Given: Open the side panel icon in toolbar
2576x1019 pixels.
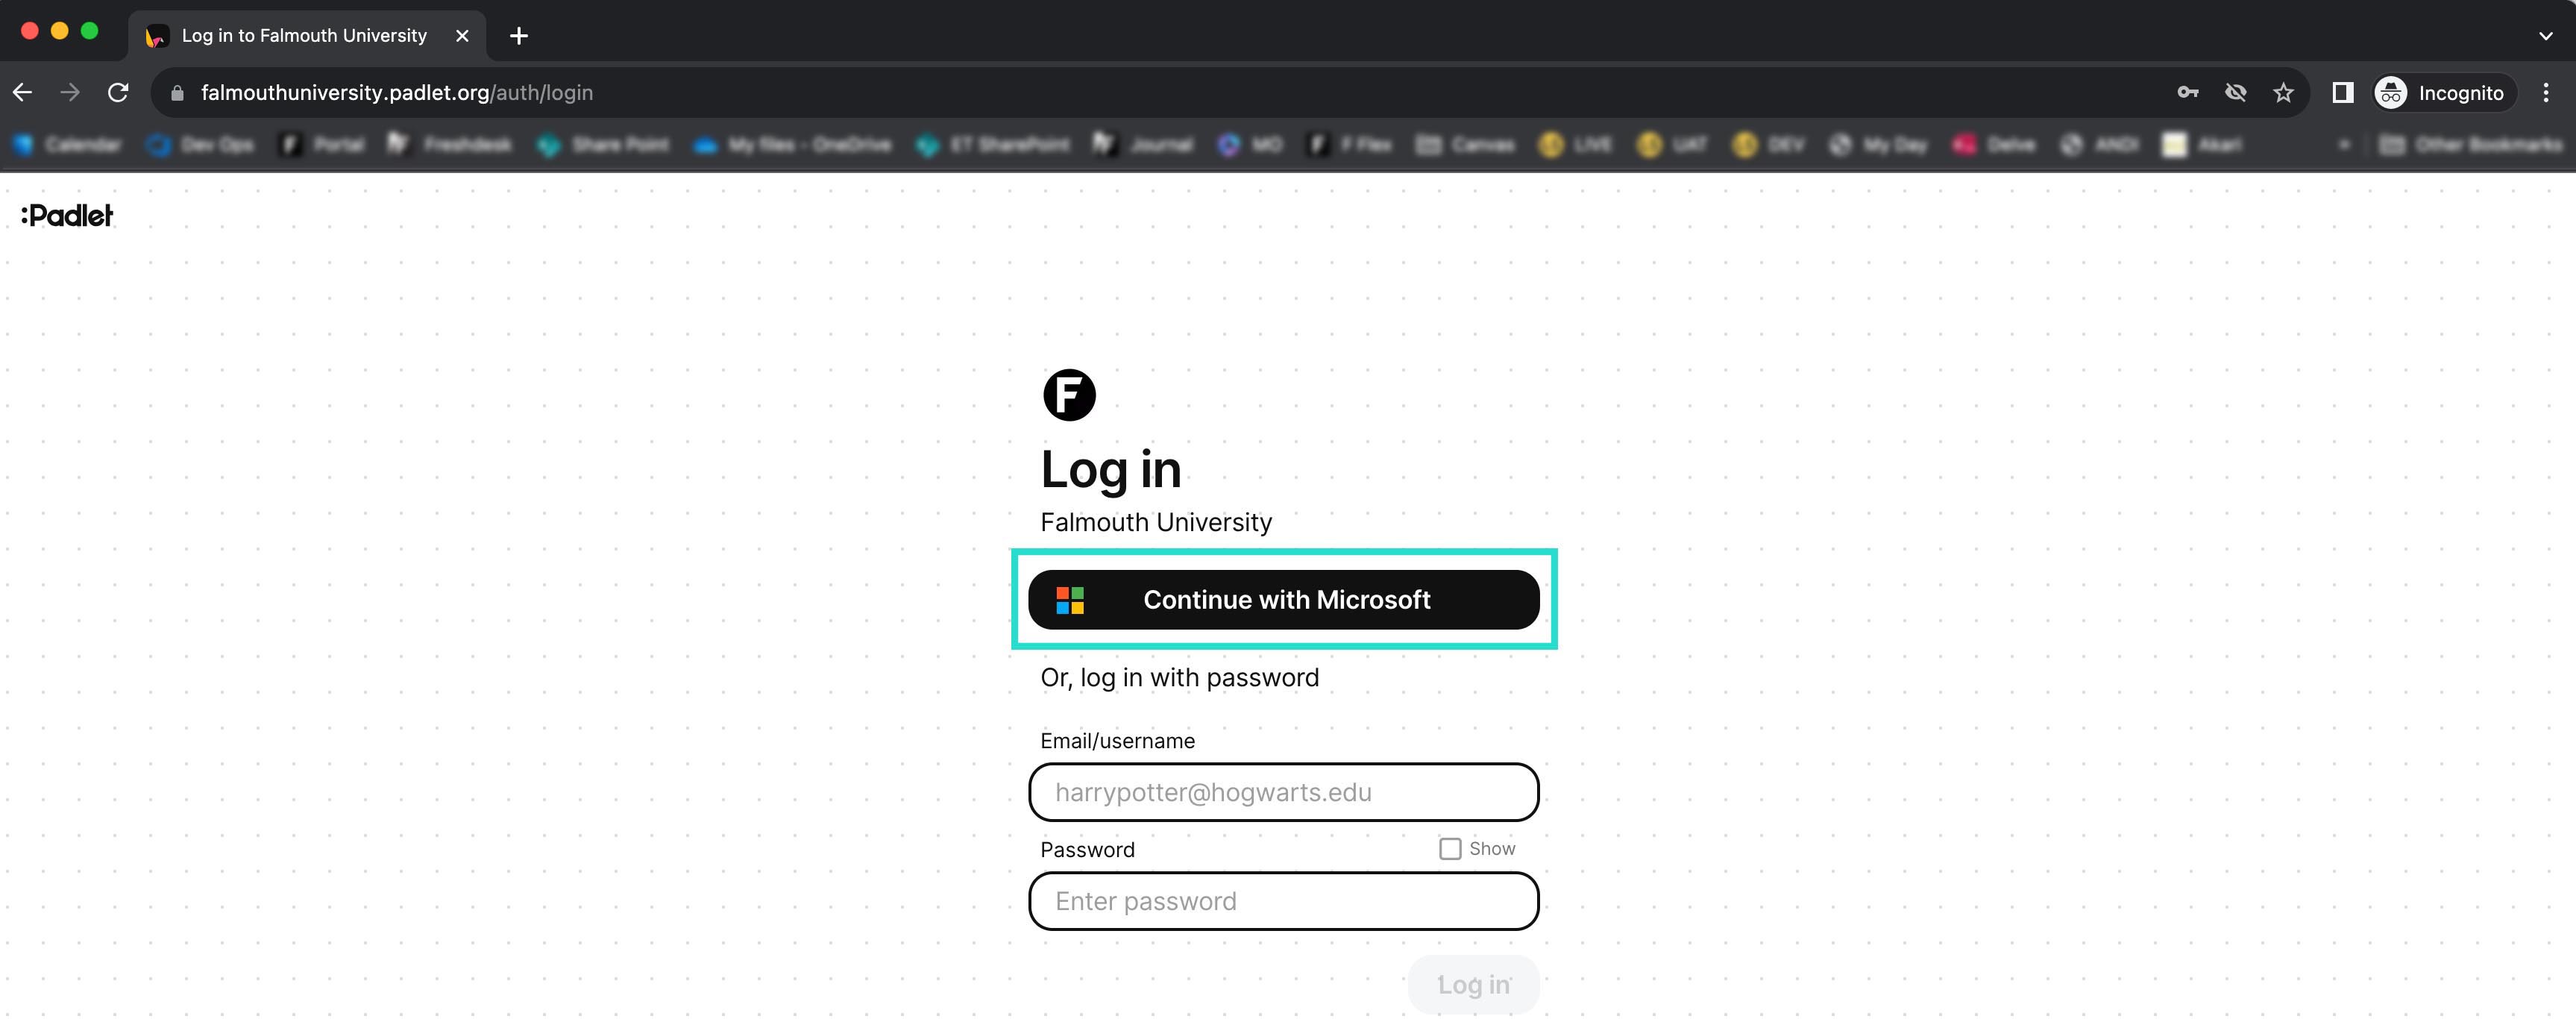Looking at the screenshot, I should (x=2342, y=93).
